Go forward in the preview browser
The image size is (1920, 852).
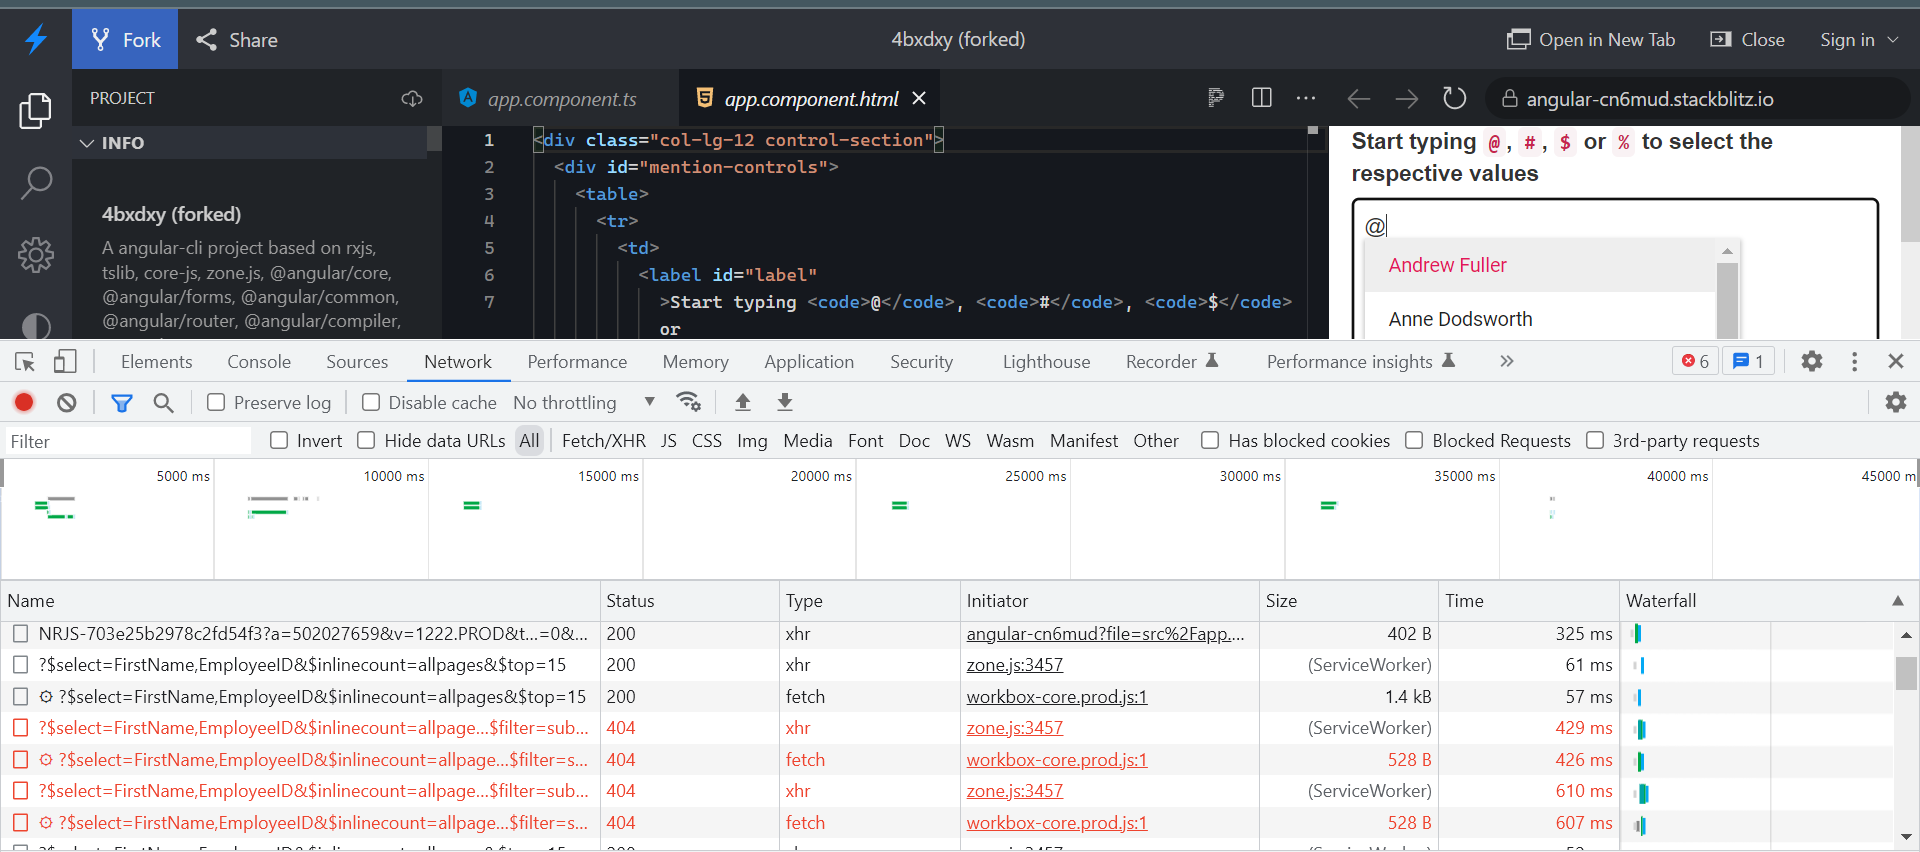click(1407, 98)
